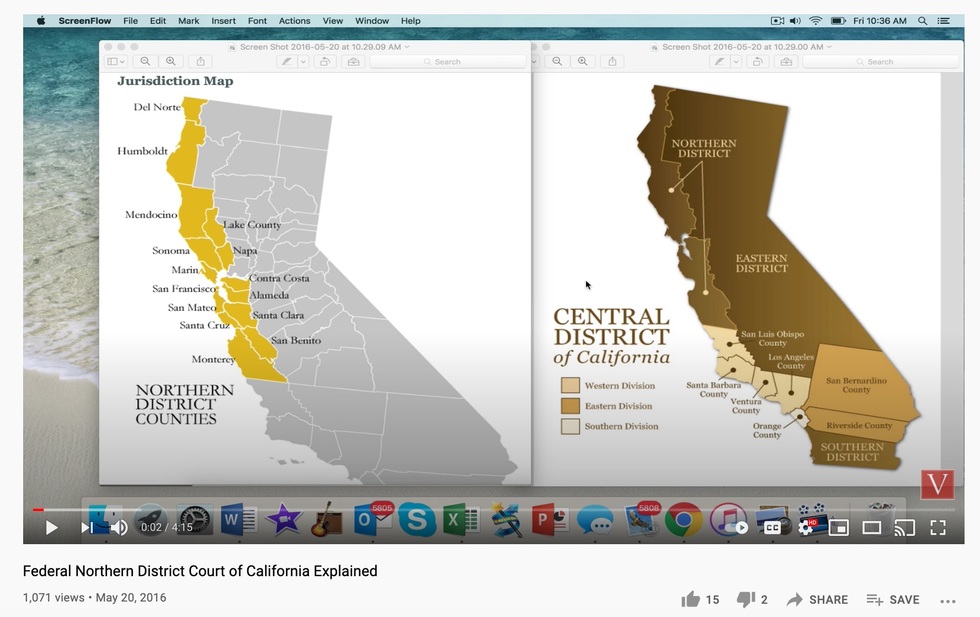
Task: Open the ScreenFlow Actions menu
Action: [x=294, y=20]
